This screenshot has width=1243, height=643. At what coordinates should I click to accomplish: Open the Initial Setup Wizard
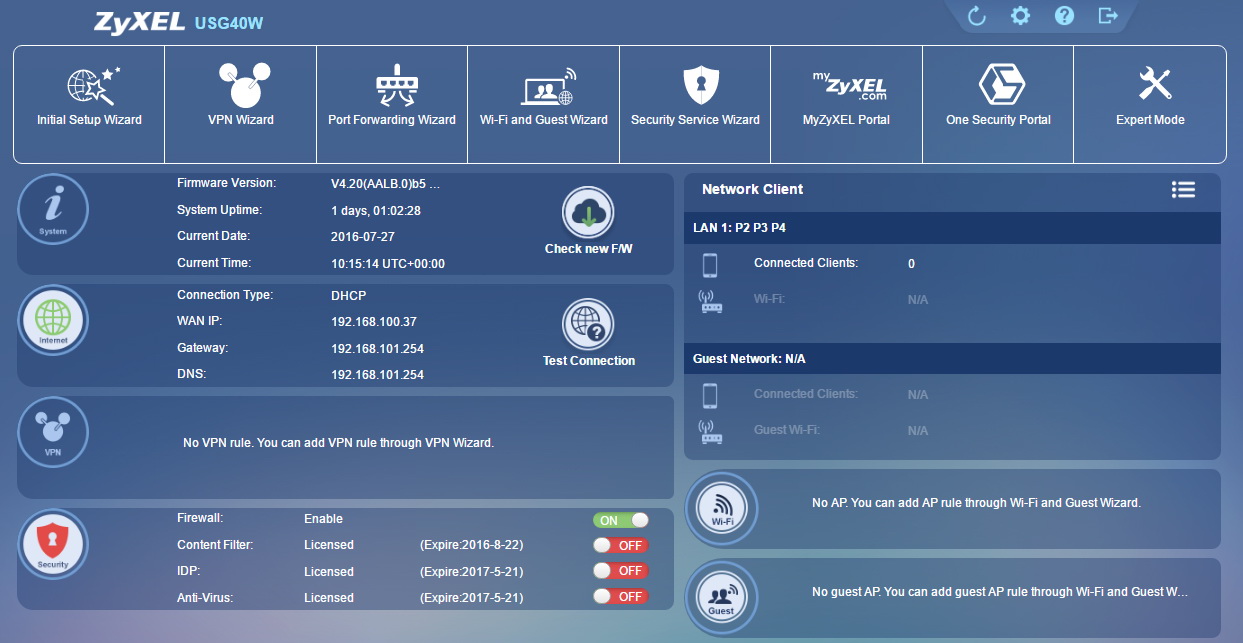(x=88, y=104)
